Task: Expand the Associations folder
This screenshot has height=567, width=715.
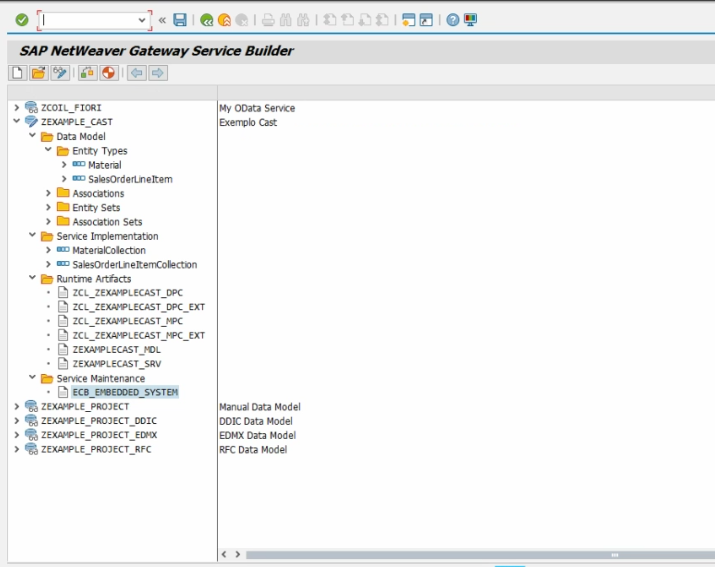Action: click(48, 194)
